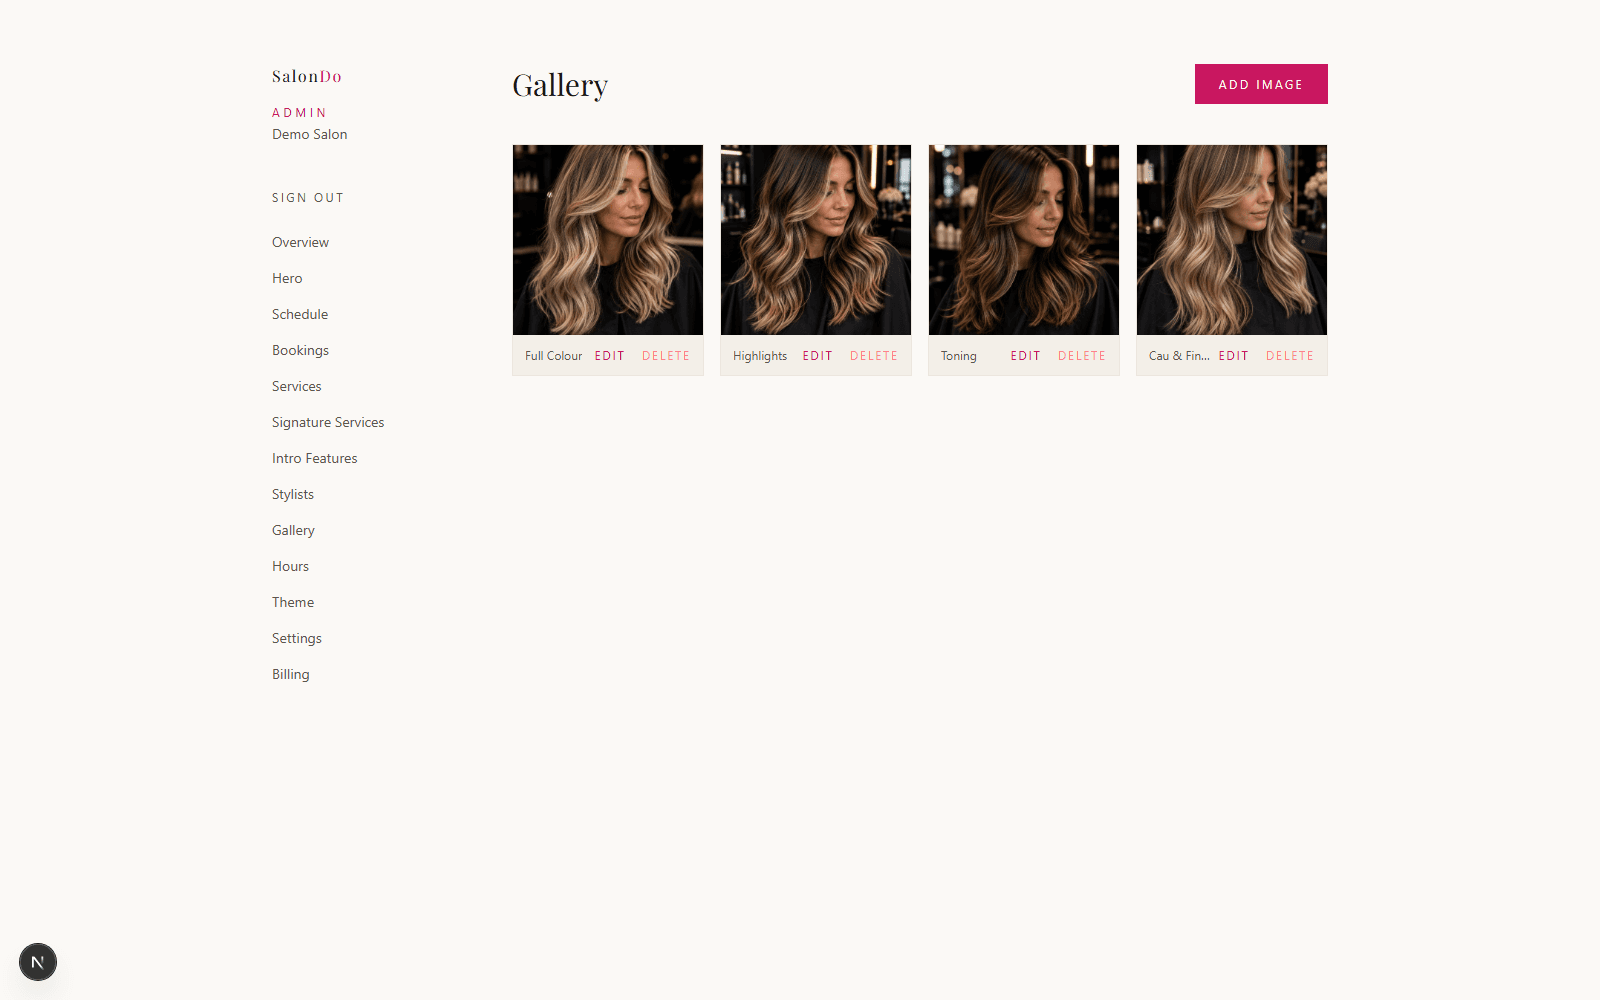Navigate to Bookings

[300, 350]
